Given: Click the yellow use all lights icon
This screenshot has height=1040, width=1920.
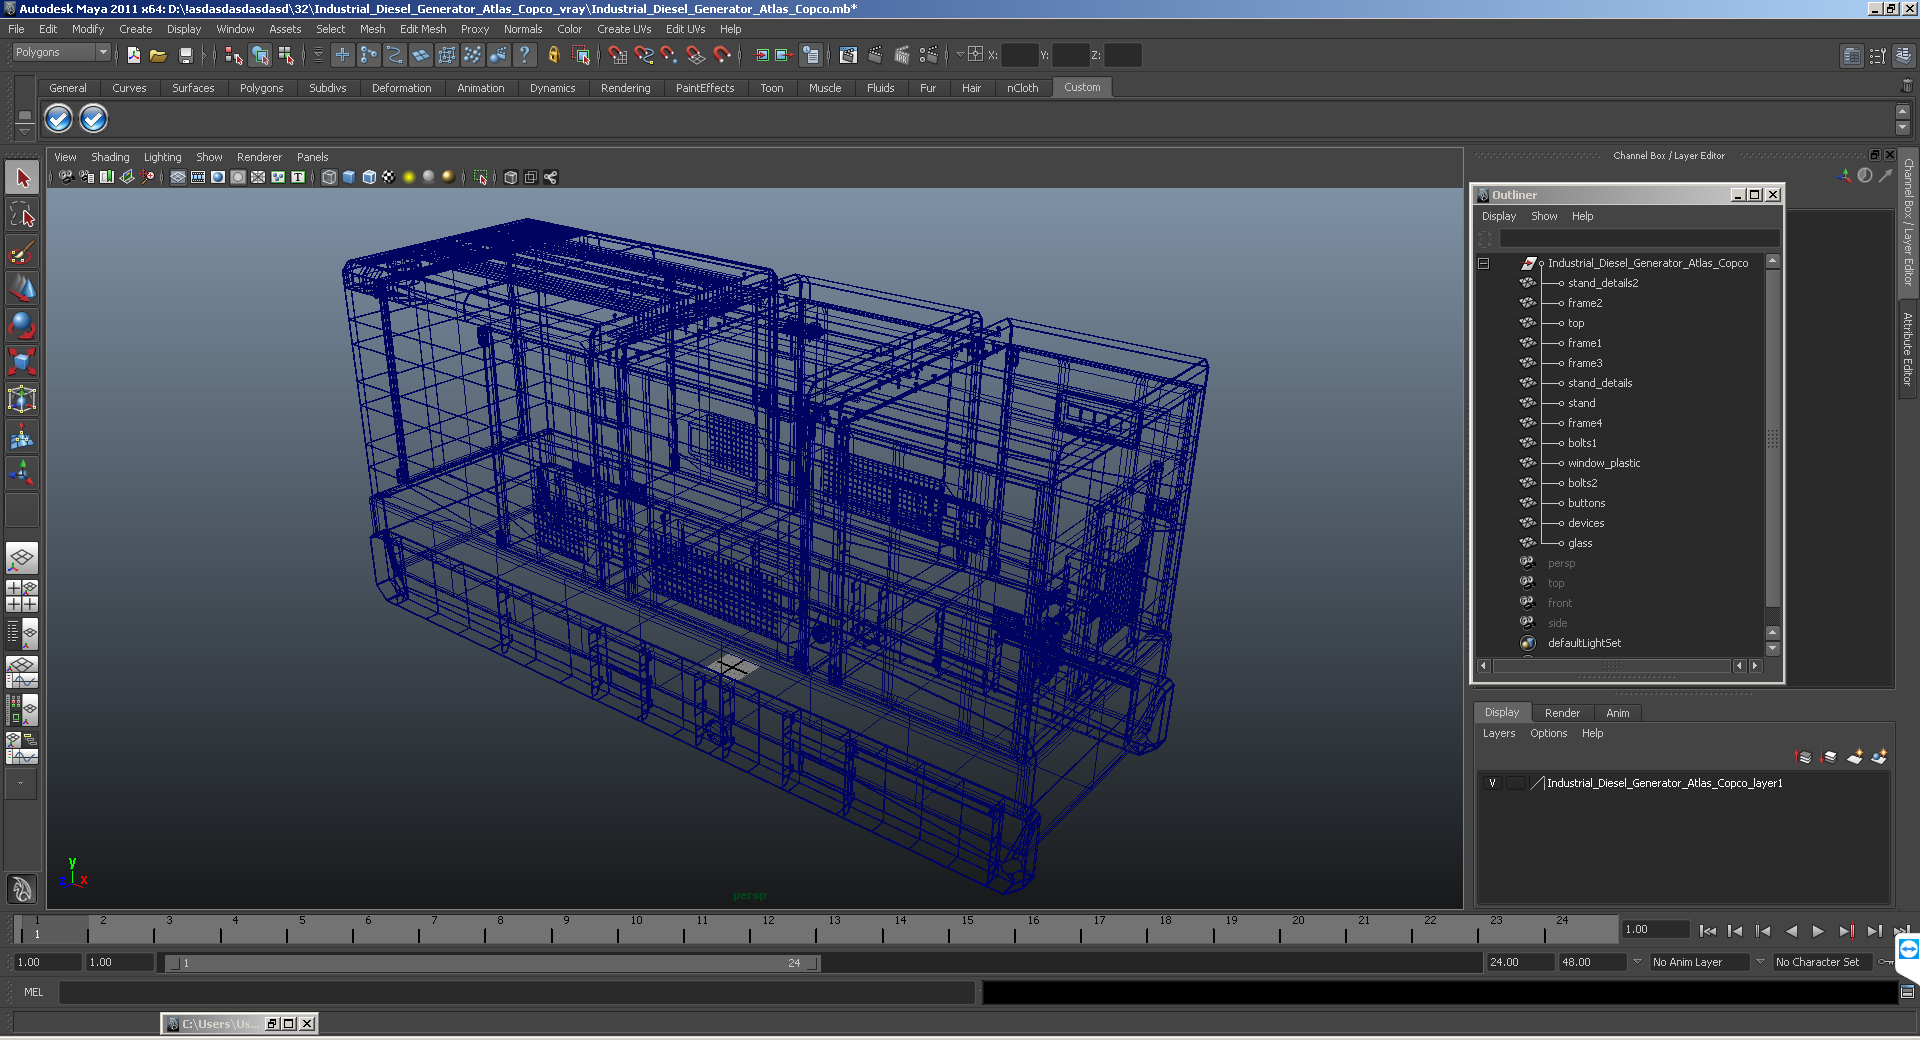Looking at the screenshot, I should tap(409, 177).
